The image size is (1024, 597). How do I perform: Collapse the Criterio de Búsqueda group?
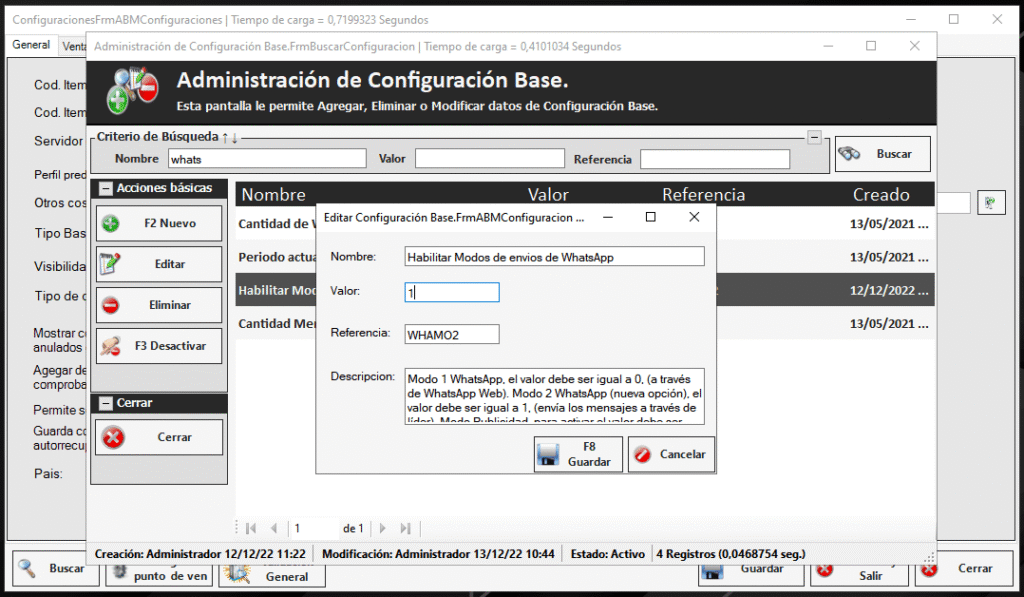point(814,137)
